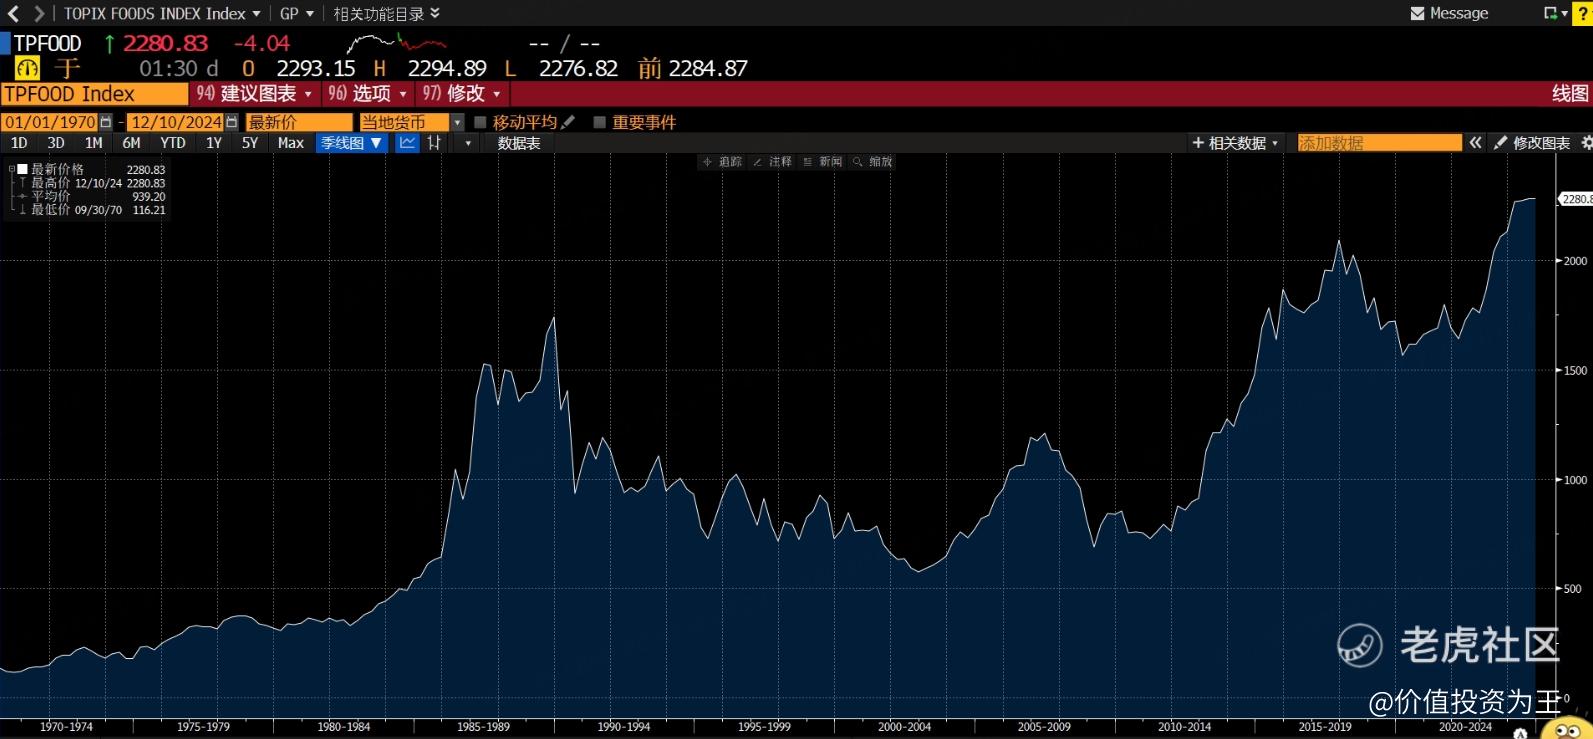The image size is (1593, 739).
Task: Open the 相关数据 dropdown
Action: tap(1236, 143)
